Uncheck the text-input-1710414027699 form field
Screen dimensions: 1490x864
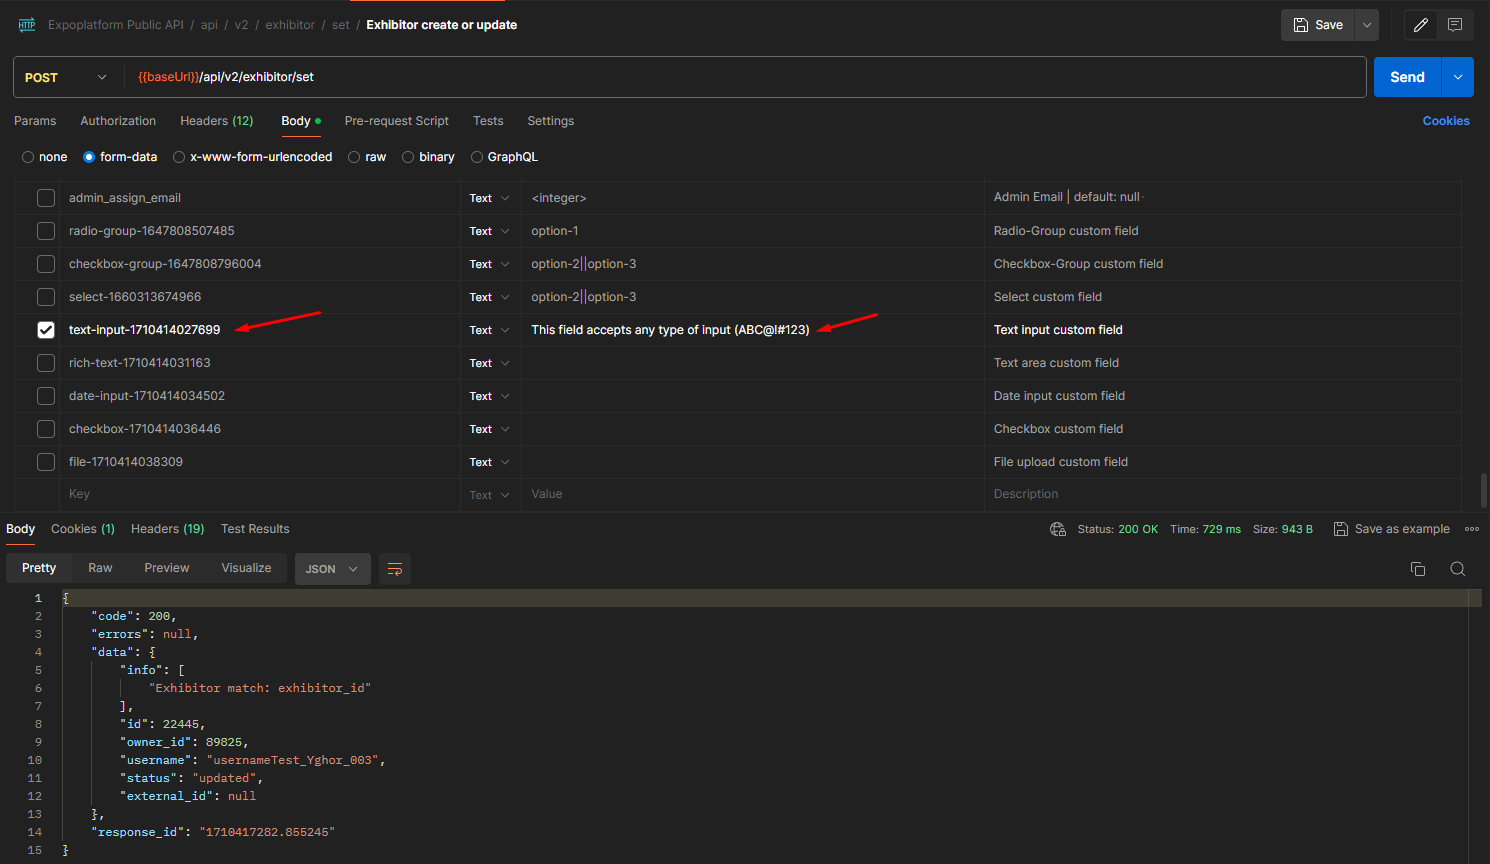click(45, 329)
